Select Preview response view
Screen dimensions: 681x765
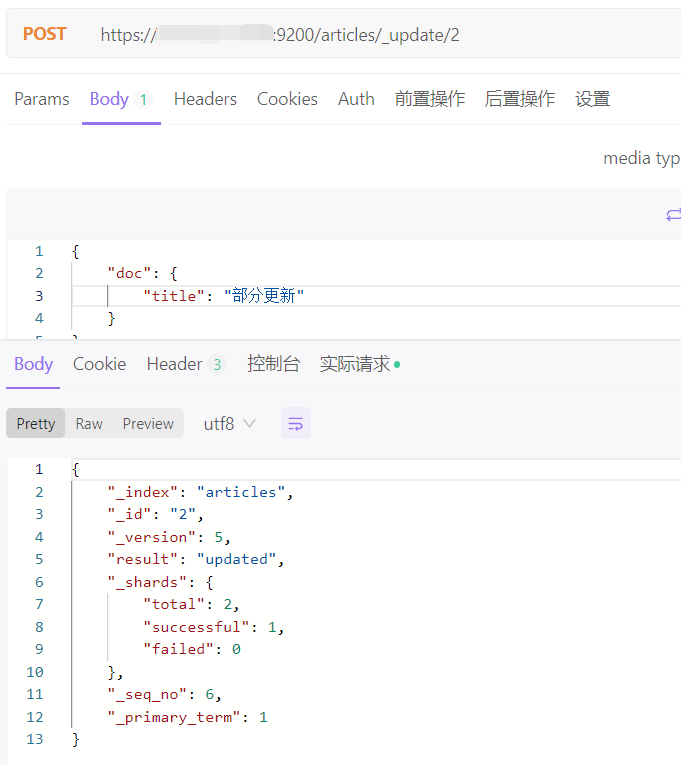[x=148, y=423]
